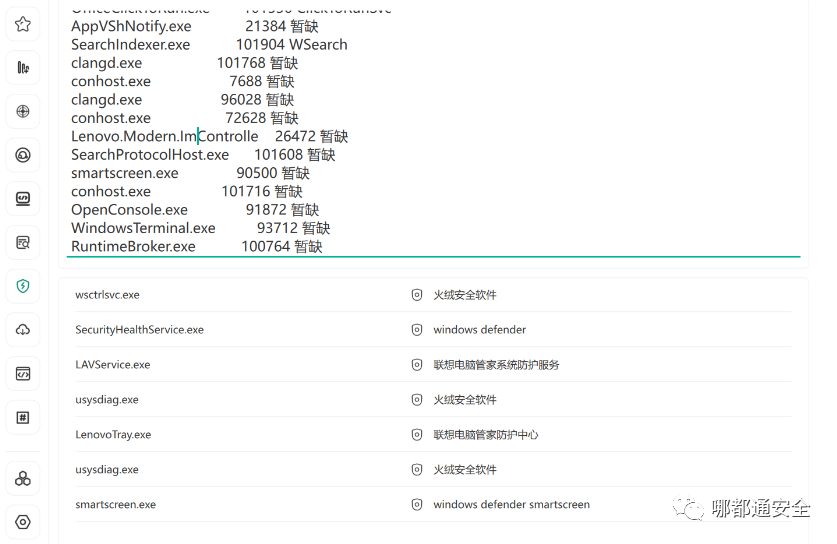This screenshot has width=837, height=544.
Task: Click shield icon beside windows defender smartscreen
Action: point(417,504)
